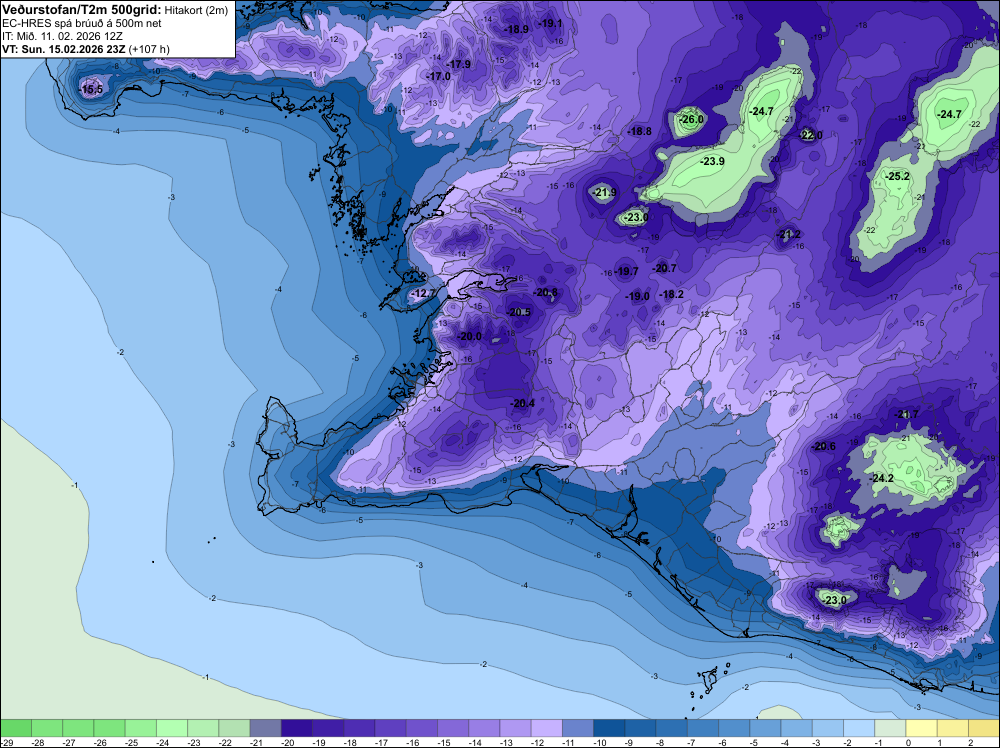Click the bold "-21.9" temperature label
This screenshot has width=1000, height=748.
pos(603,192)
